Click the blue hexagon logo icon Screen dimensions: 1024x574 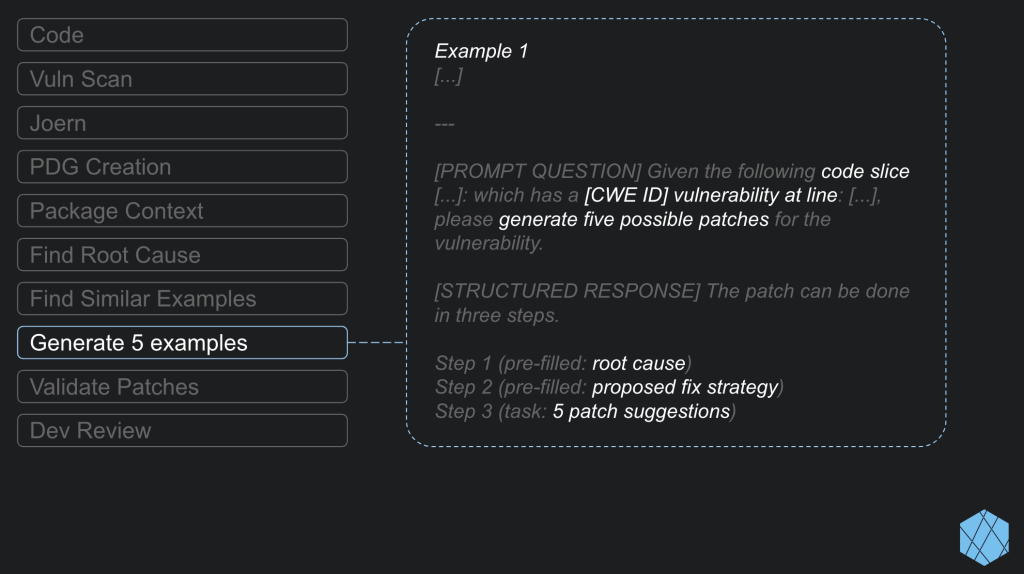pos(984,537)
